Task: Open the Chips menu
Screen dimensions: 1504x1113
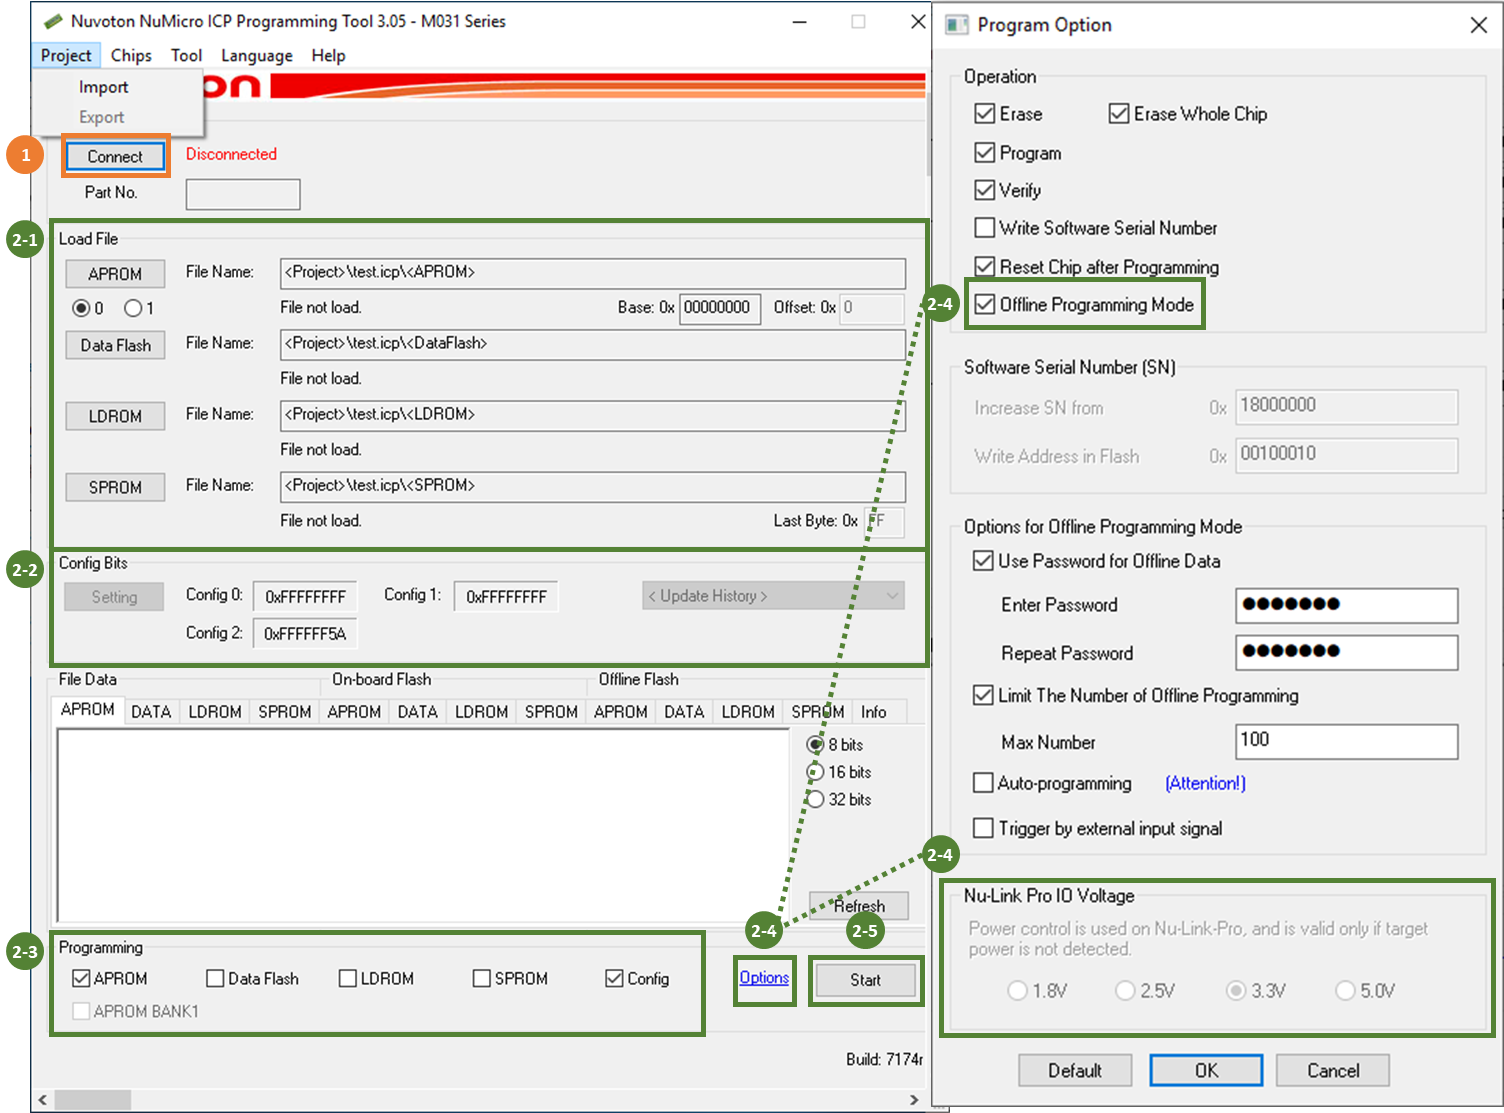Action: [131, 56]
